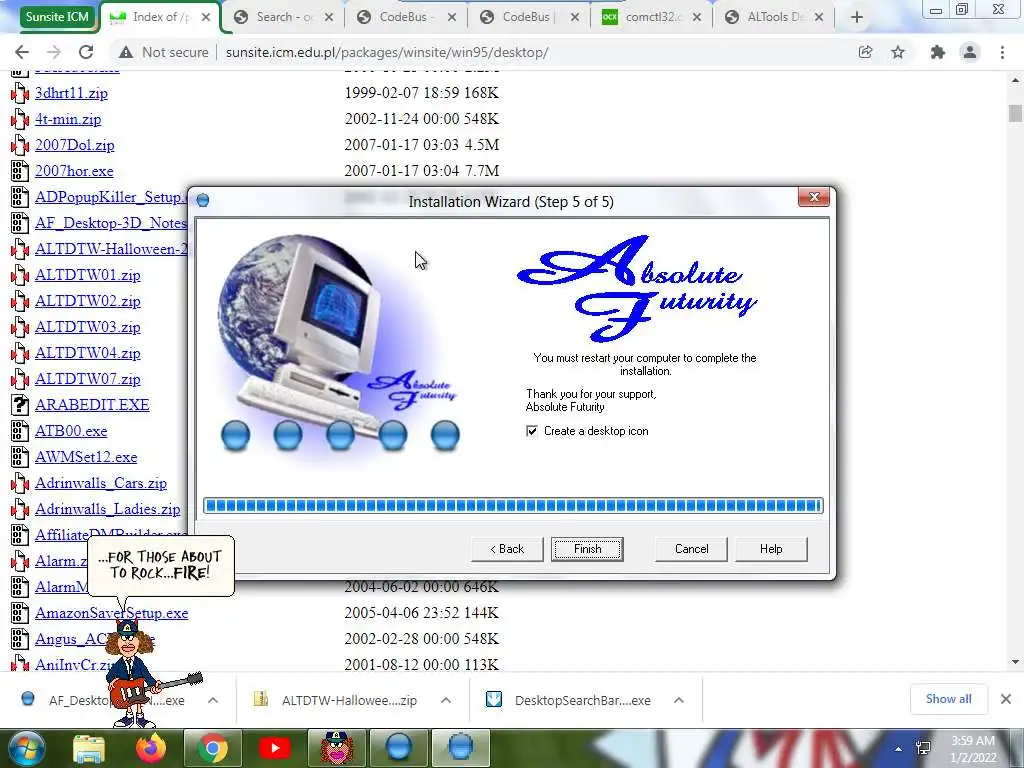Click the Not secure warning icon

point(125,52)
